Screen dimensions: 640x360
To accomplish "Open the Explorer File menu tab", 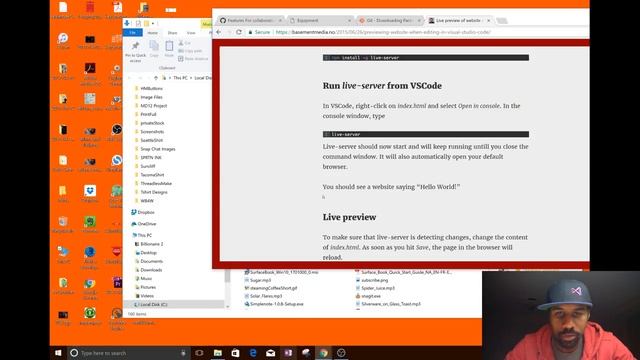I will click(132, 33).
